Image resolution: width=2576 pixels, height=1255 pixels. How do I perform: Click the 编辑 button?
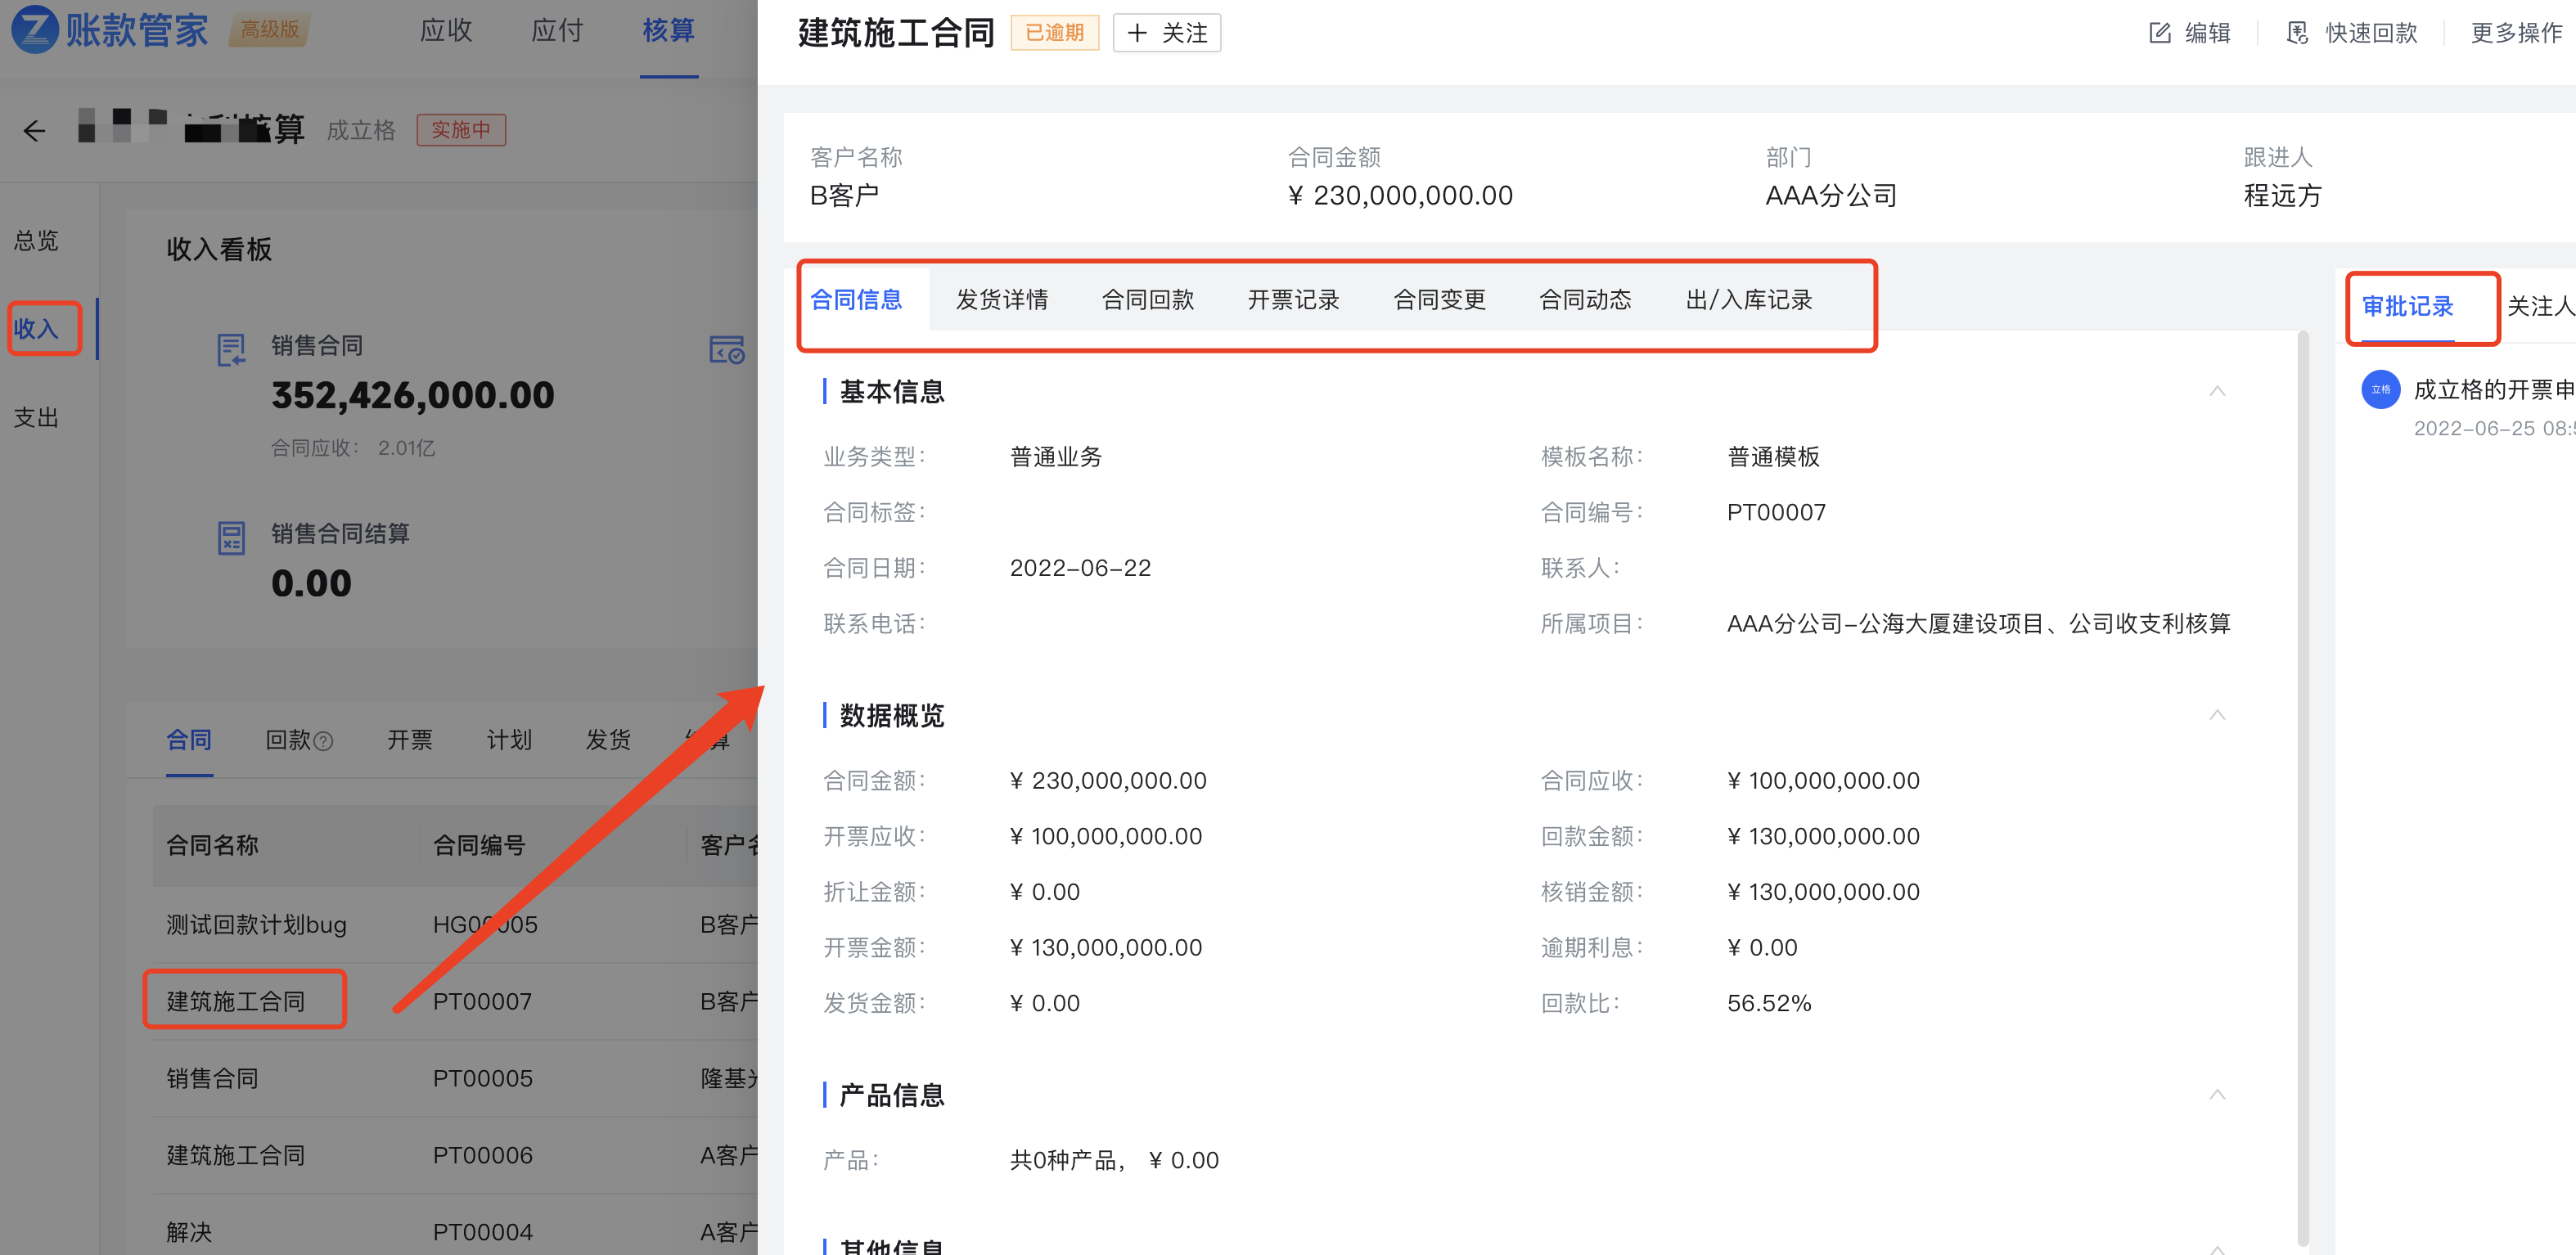[2190, 33]
